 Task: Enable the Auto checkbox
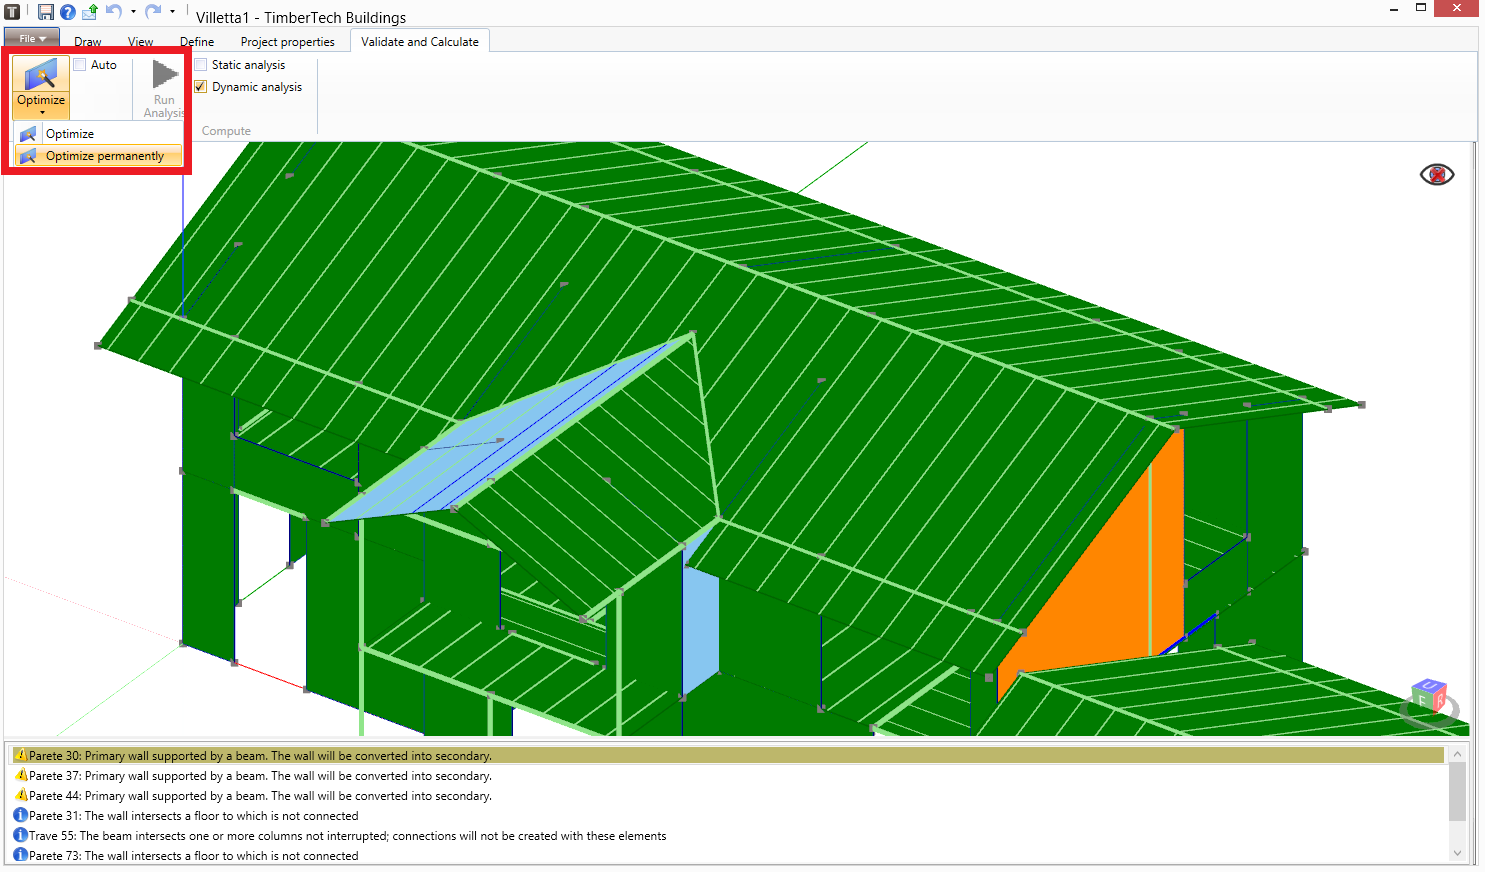point(80,65)
